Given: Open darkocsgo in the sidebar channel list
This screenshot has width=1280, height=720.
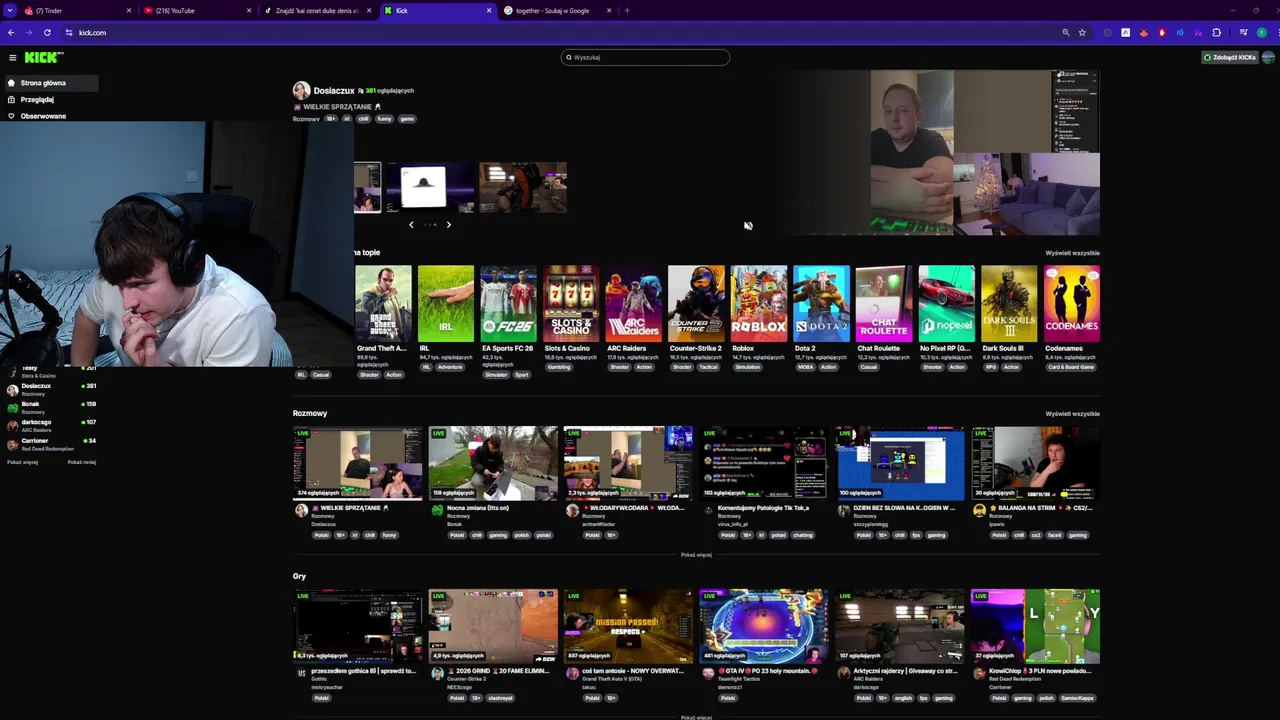Looking at the screenshot, I should pos(50,425).
